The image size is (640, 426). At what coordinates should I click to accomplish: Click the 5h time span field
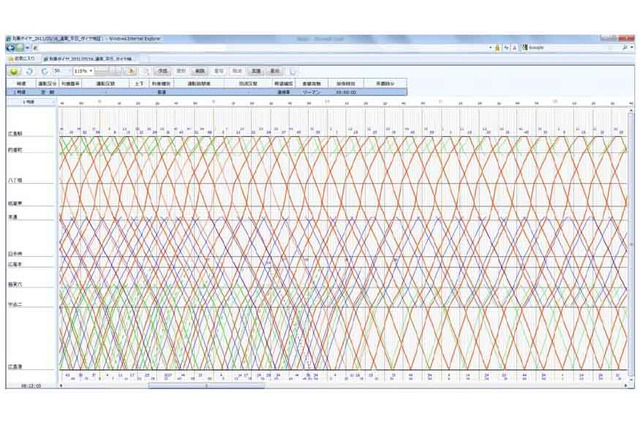62,71
